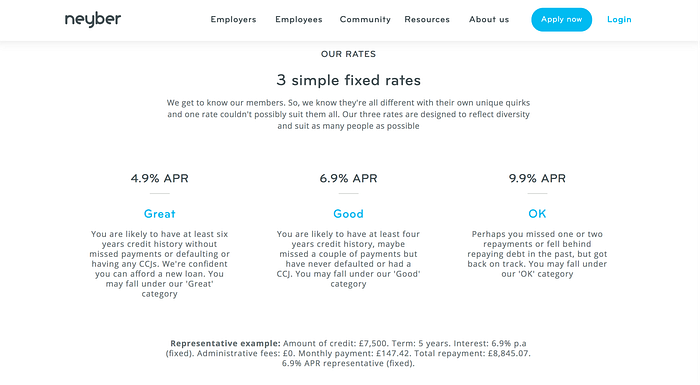This screenshot has height=385, width=700.
Task: Click the OK category description paragraph
Action: click(x=537, y=254)
